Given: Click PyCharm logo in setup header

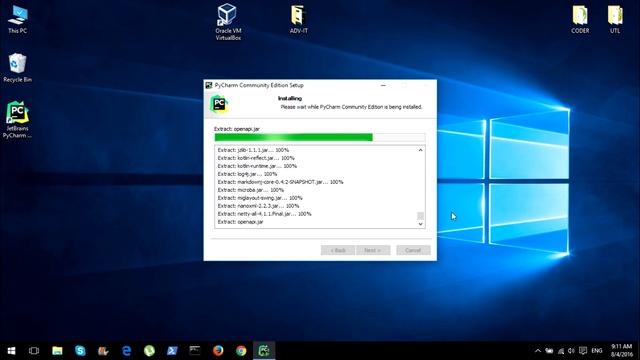Looking at the screenshot, I should coord(219,104).
